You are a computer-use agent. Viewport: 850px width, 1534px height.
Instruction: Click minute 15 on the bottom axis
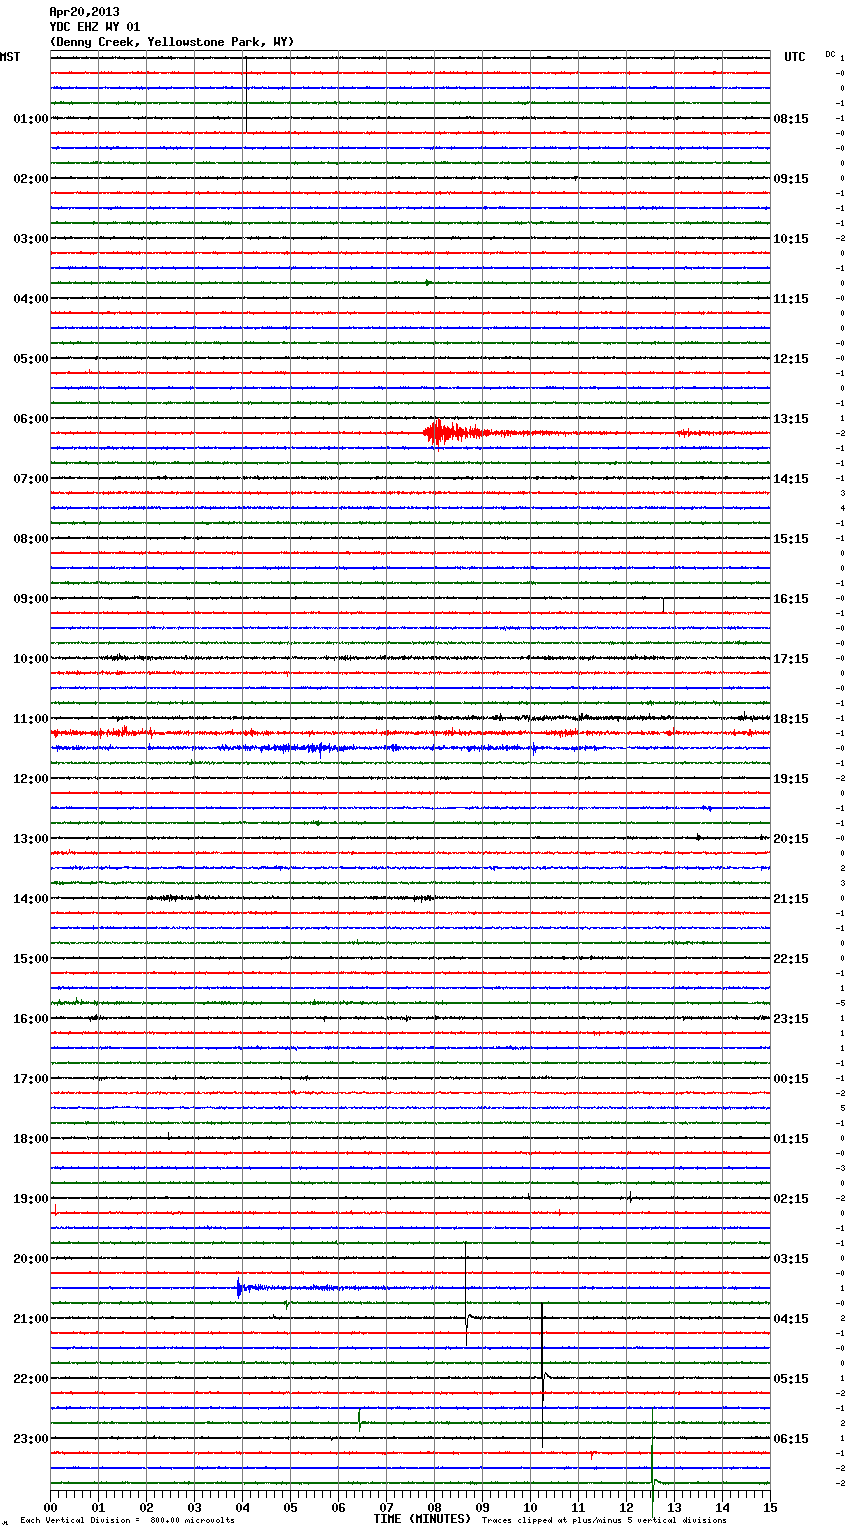(x=770, y=1507)
